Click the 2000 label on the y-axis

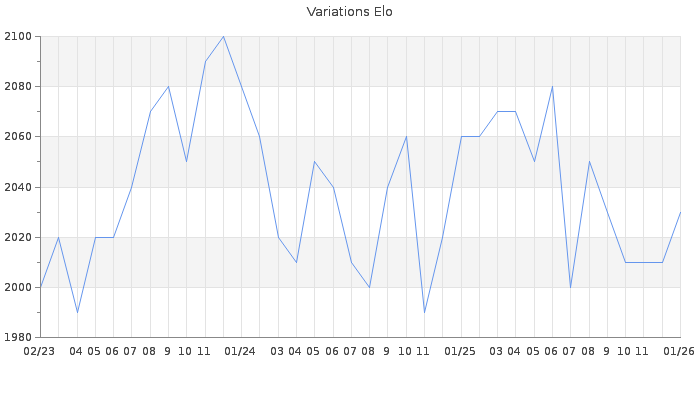click(19, 288)
